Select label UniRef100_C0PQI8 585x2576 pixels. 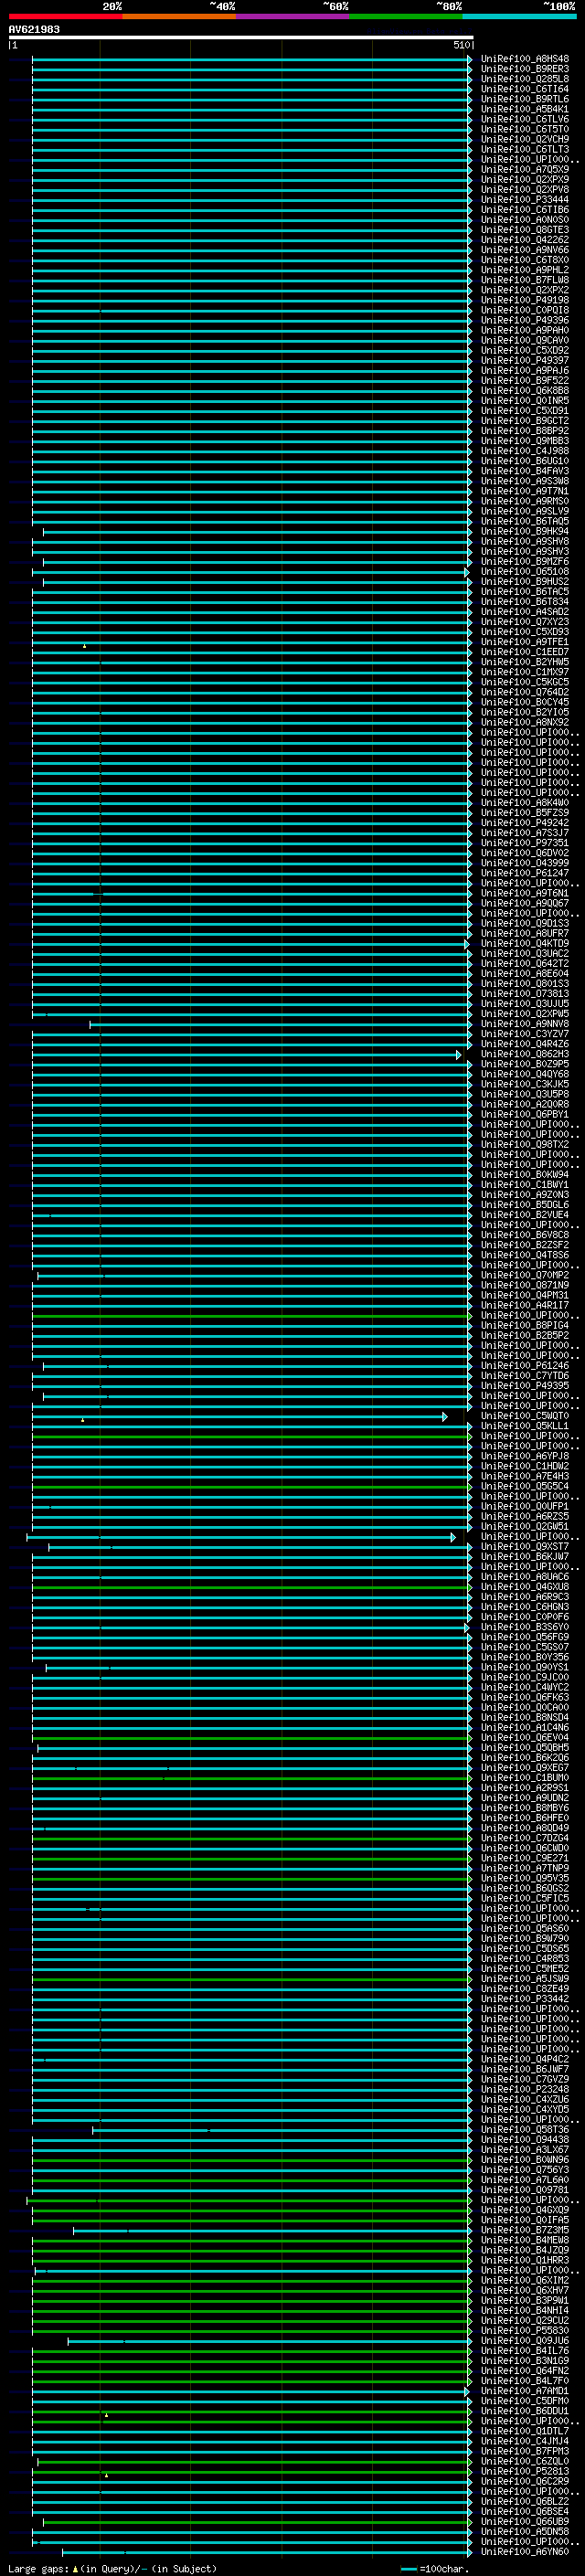coord(525,310)
